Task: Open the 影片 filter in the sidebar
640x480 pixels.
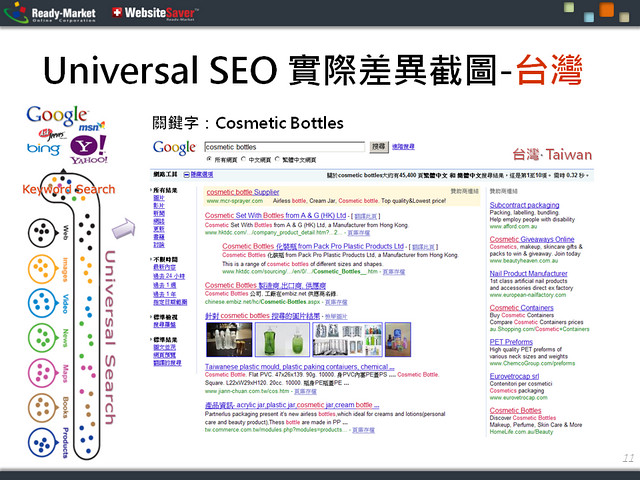Action: [159, 206]
